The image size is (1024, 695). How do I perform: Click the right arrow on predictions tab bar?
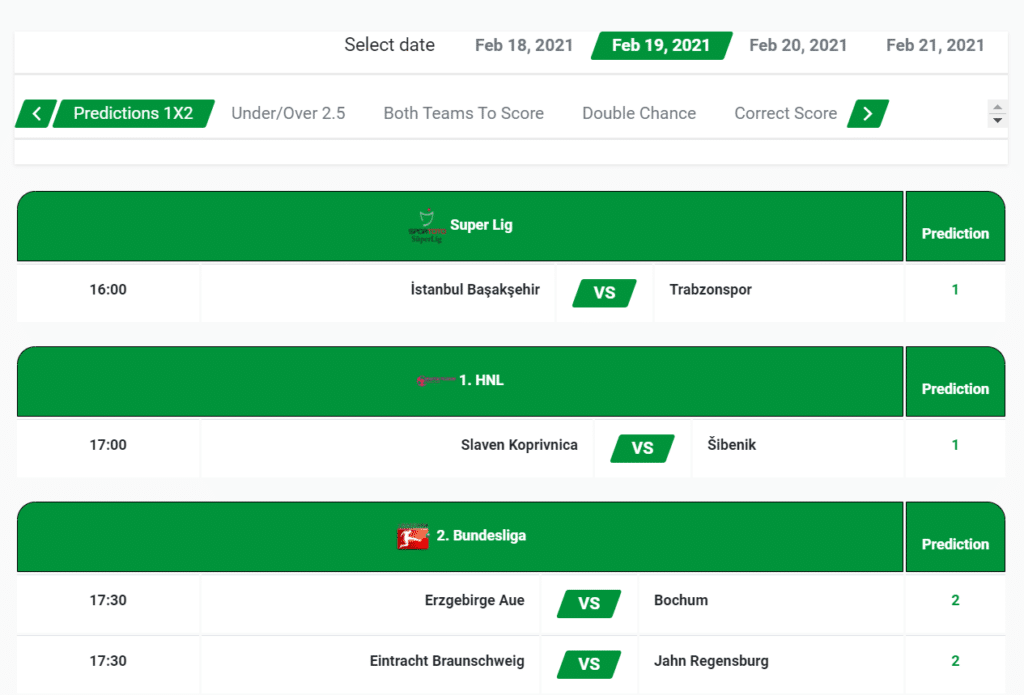click(x=866, y=113)
